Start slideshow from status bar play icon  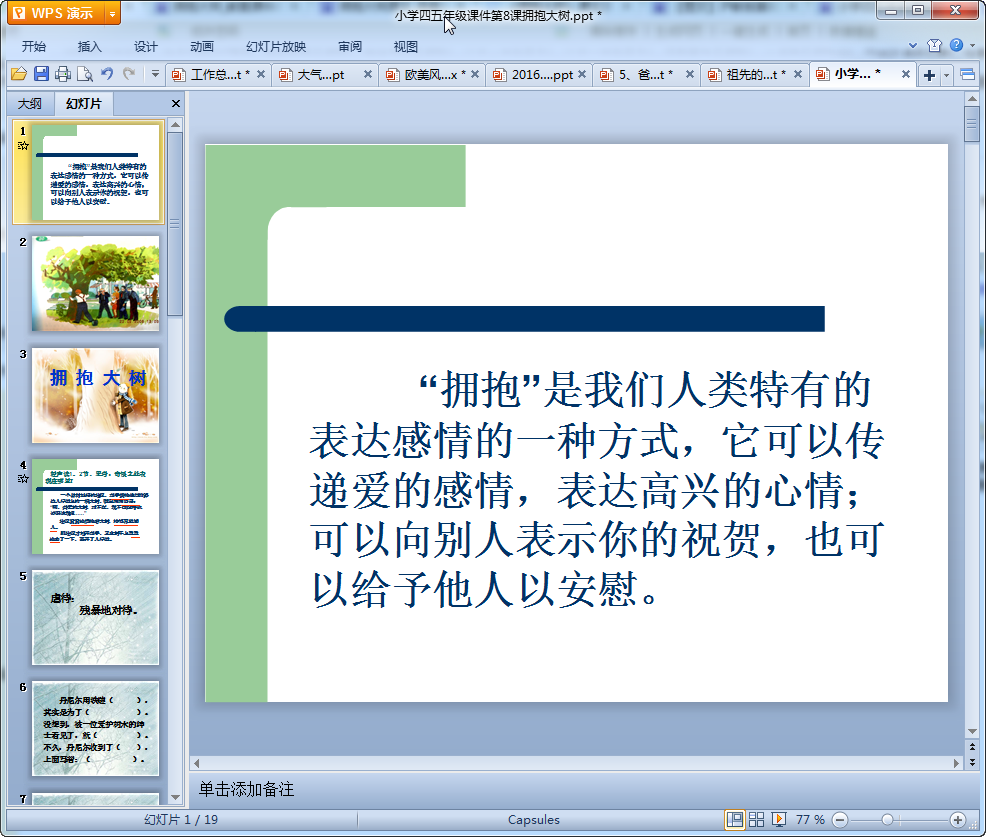779,819
